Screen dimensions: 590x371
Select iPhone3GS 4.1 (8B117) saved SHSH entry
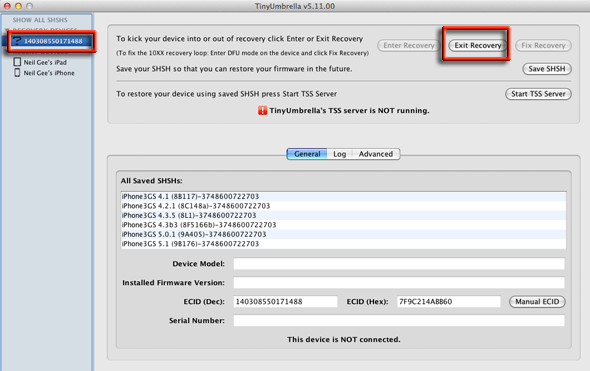click(x=343, y=196)
